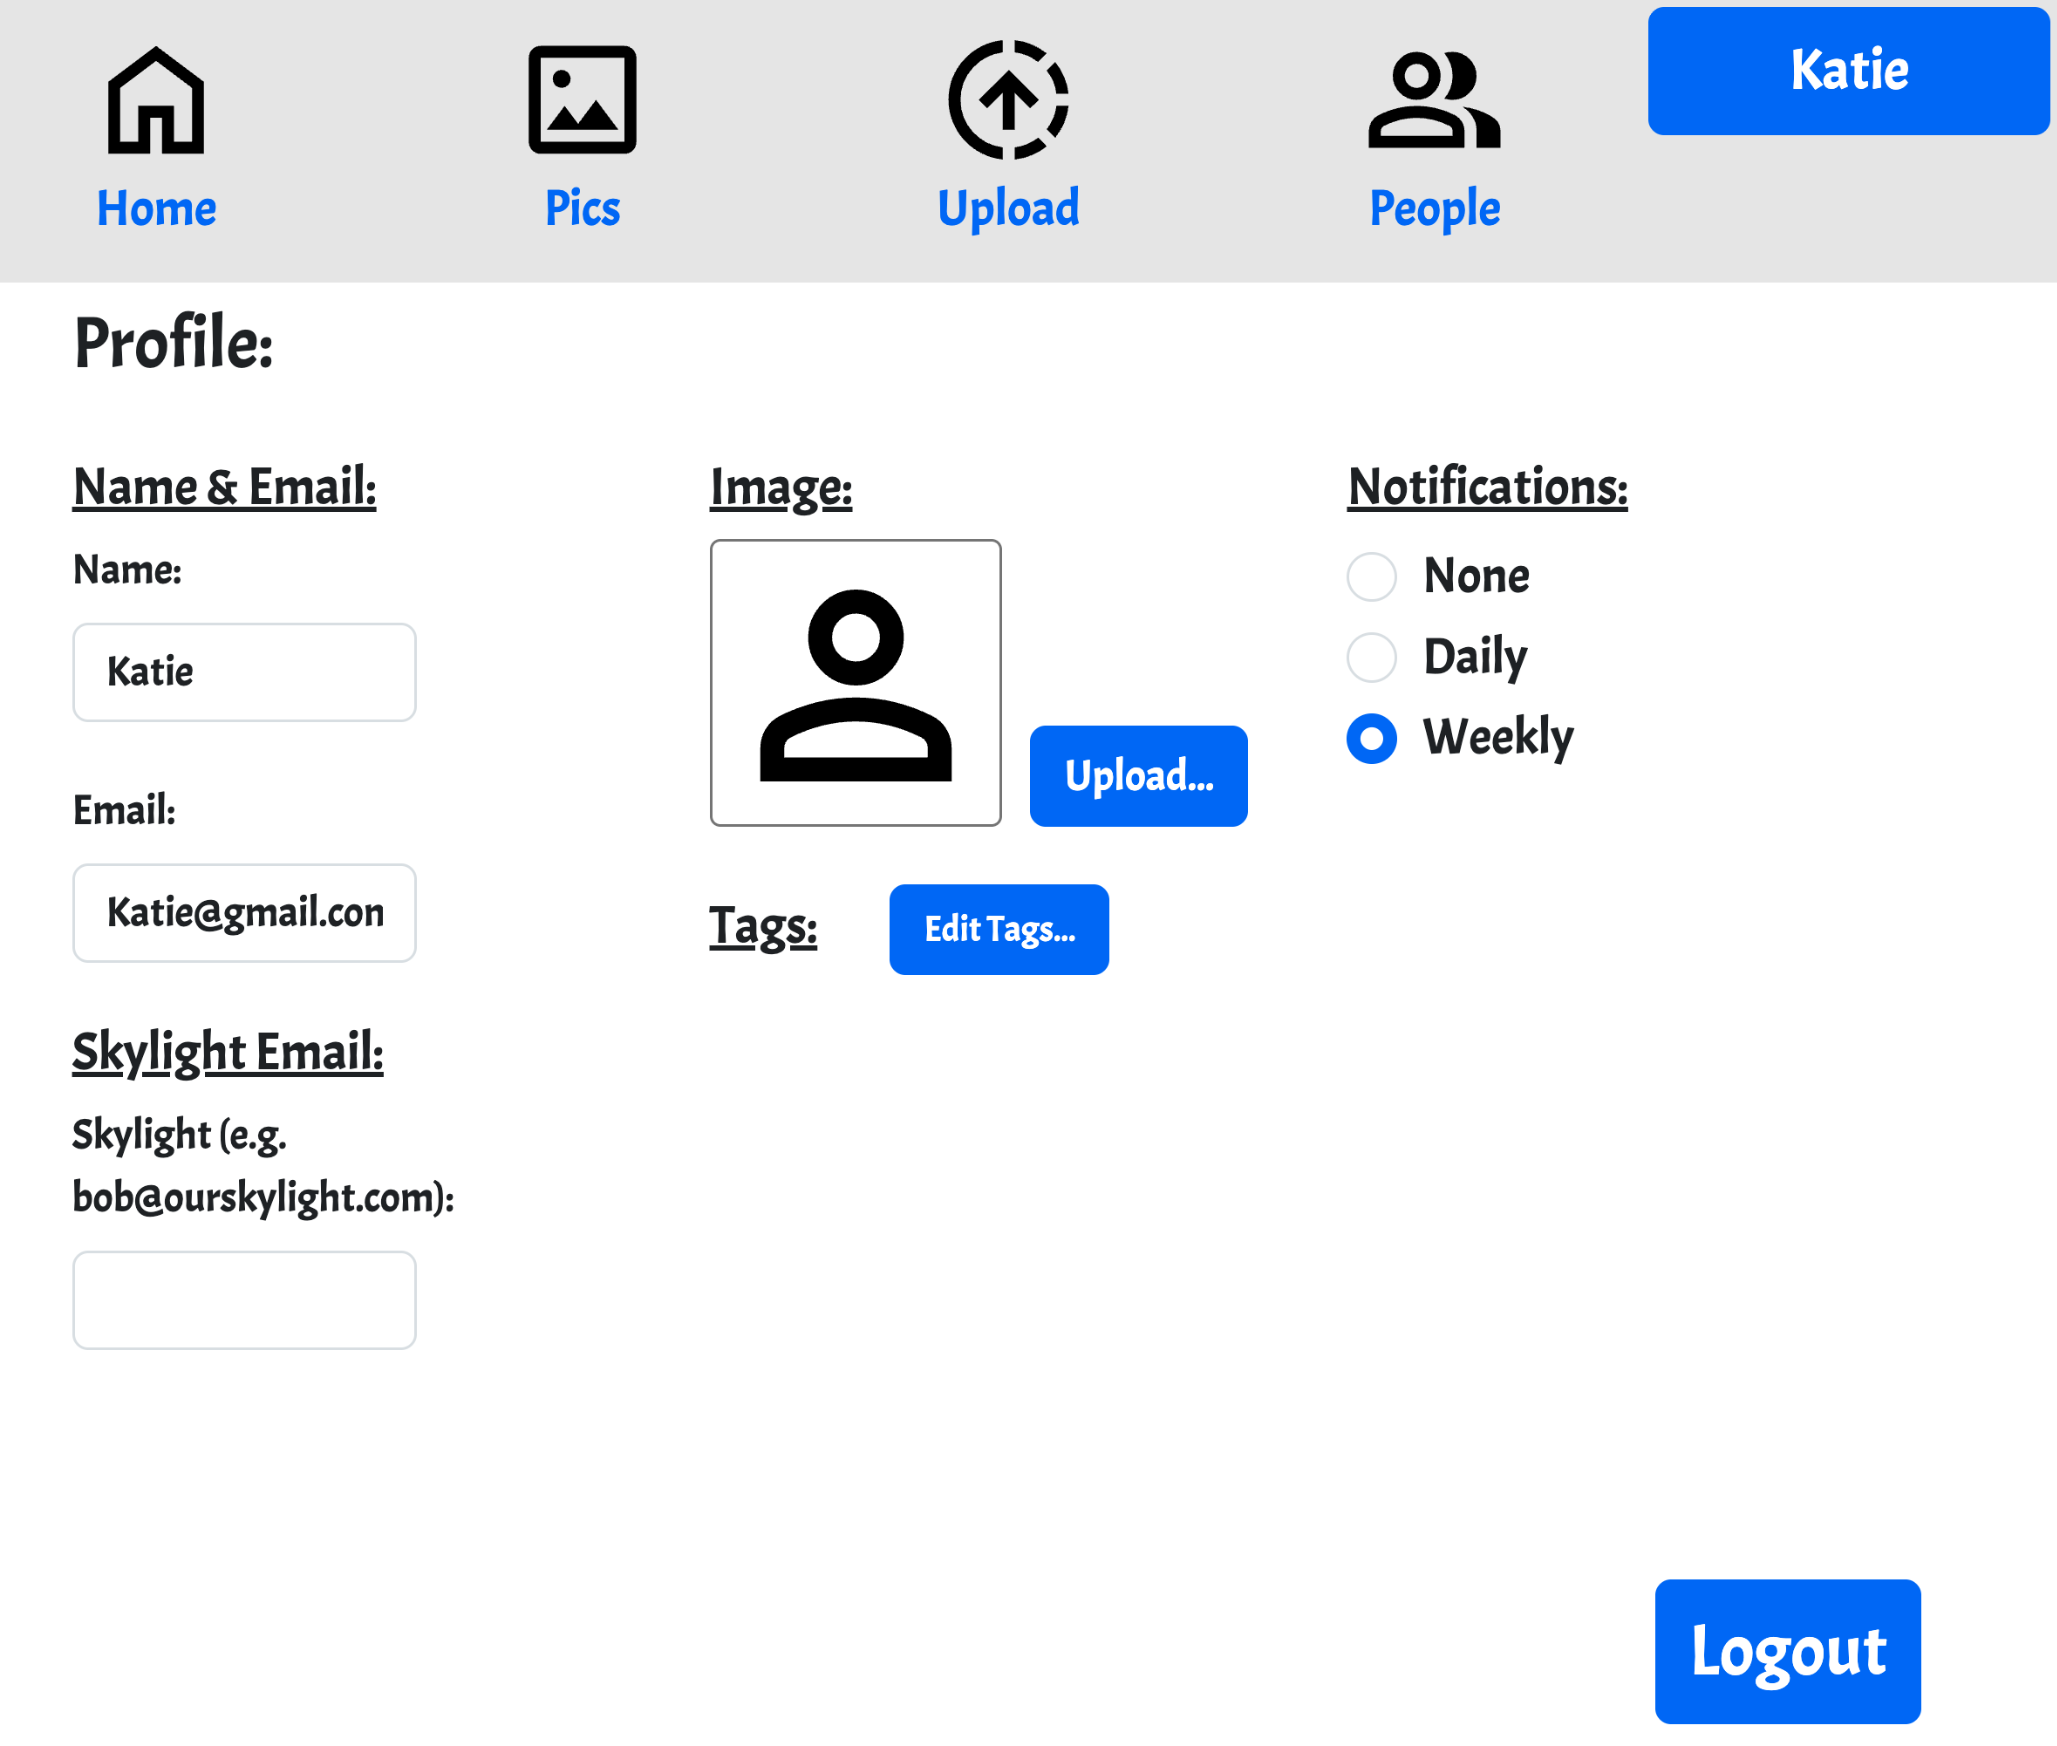The width and height of the screenshot is (2057, 1746).
Task: Click the Home house icon
Action: pyautogui.click(x=156, y=101)
